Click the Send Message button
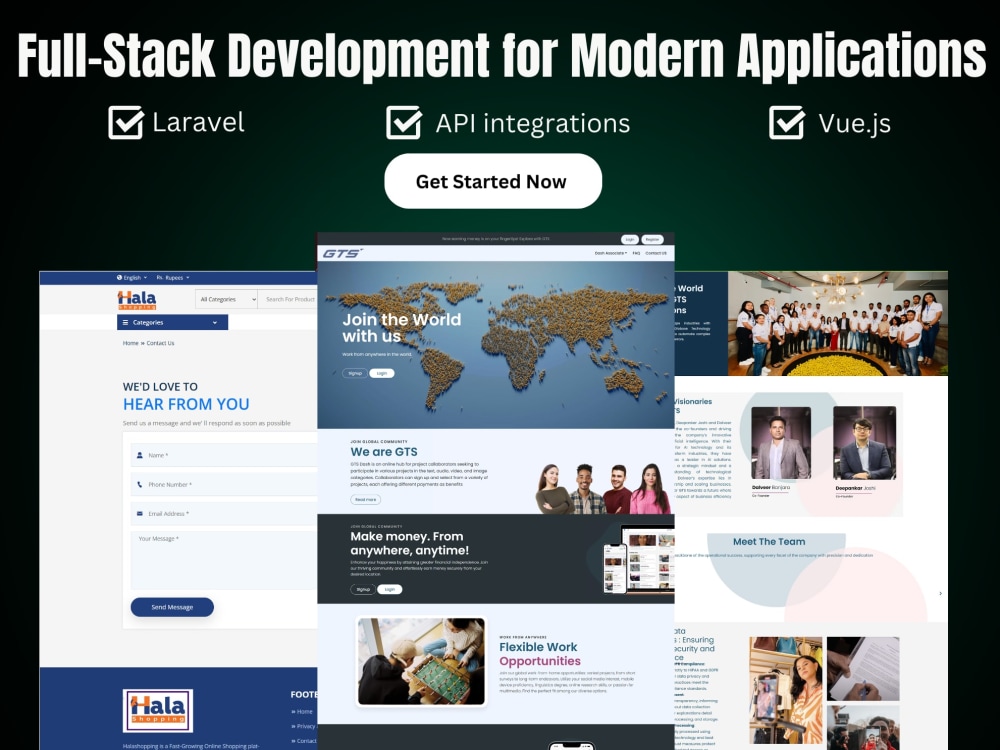 171,607
